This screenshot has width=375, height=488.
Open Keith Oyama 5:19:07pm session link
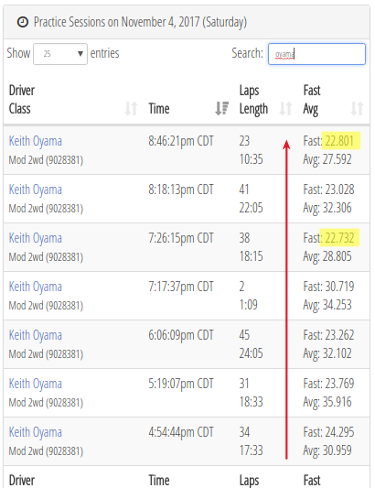pos(35,384)
